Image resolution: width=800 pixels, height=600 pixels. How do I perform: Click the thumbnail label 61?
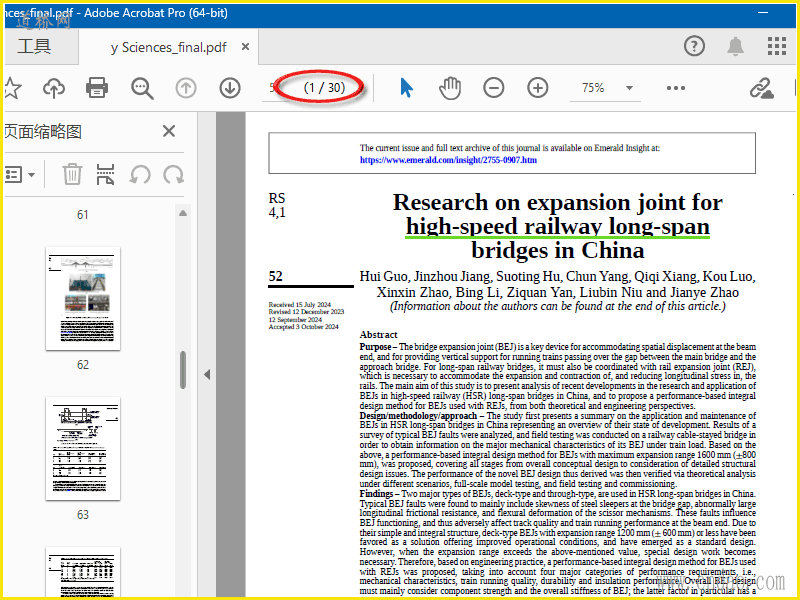click(83, 215)
